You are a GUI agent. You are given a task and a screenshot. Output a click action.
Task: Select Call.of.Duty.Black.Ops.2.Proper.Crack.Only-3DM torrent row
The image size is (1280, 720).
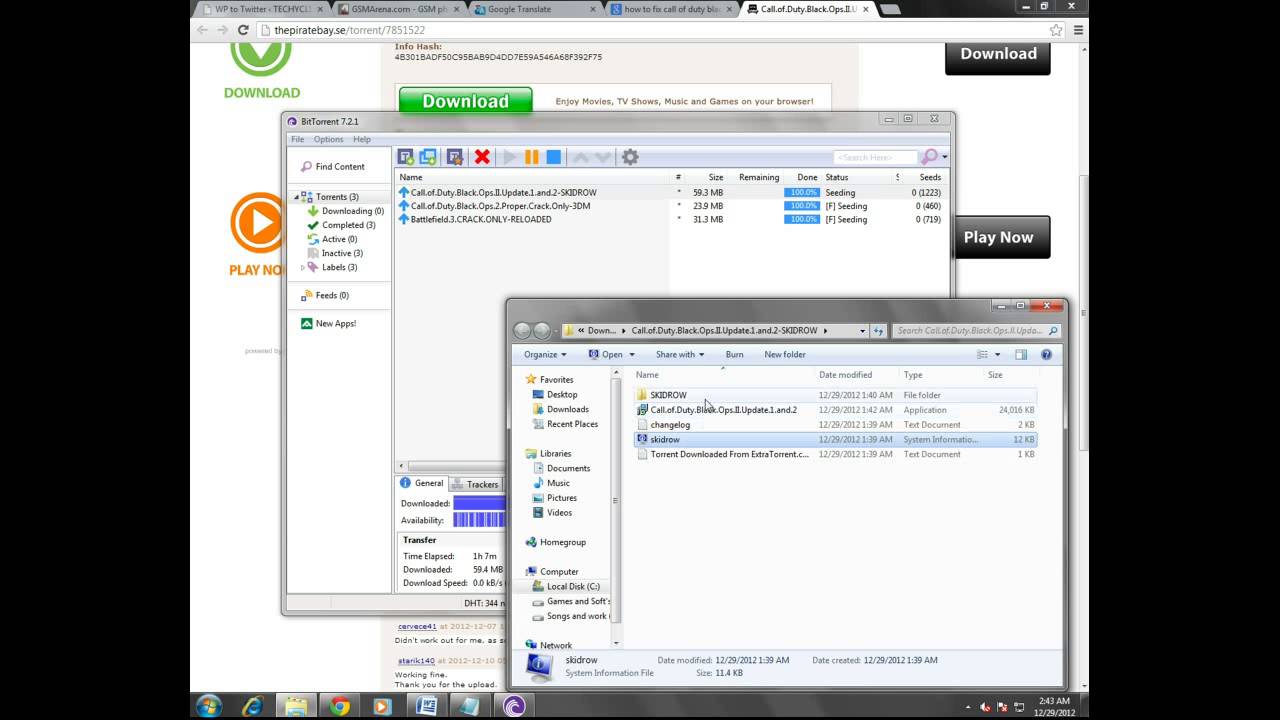[x=670, y=206]
